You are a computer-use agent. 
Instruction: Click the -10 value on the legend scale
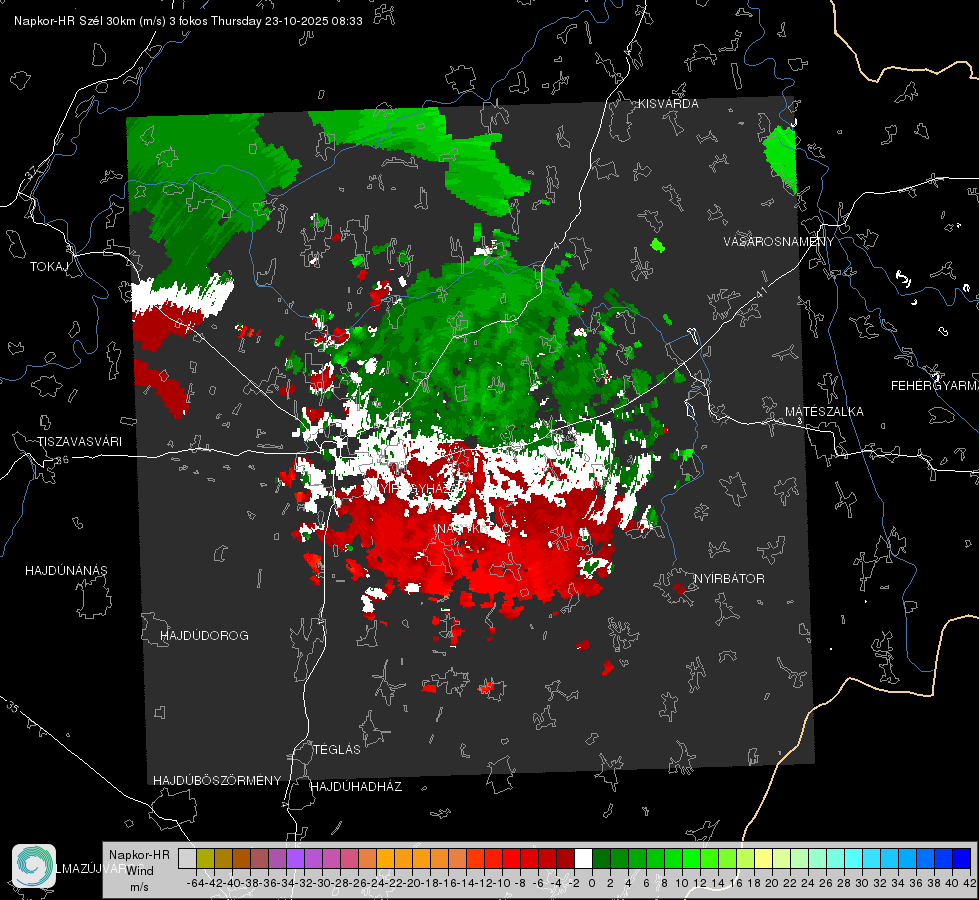(x=502, y=883)
